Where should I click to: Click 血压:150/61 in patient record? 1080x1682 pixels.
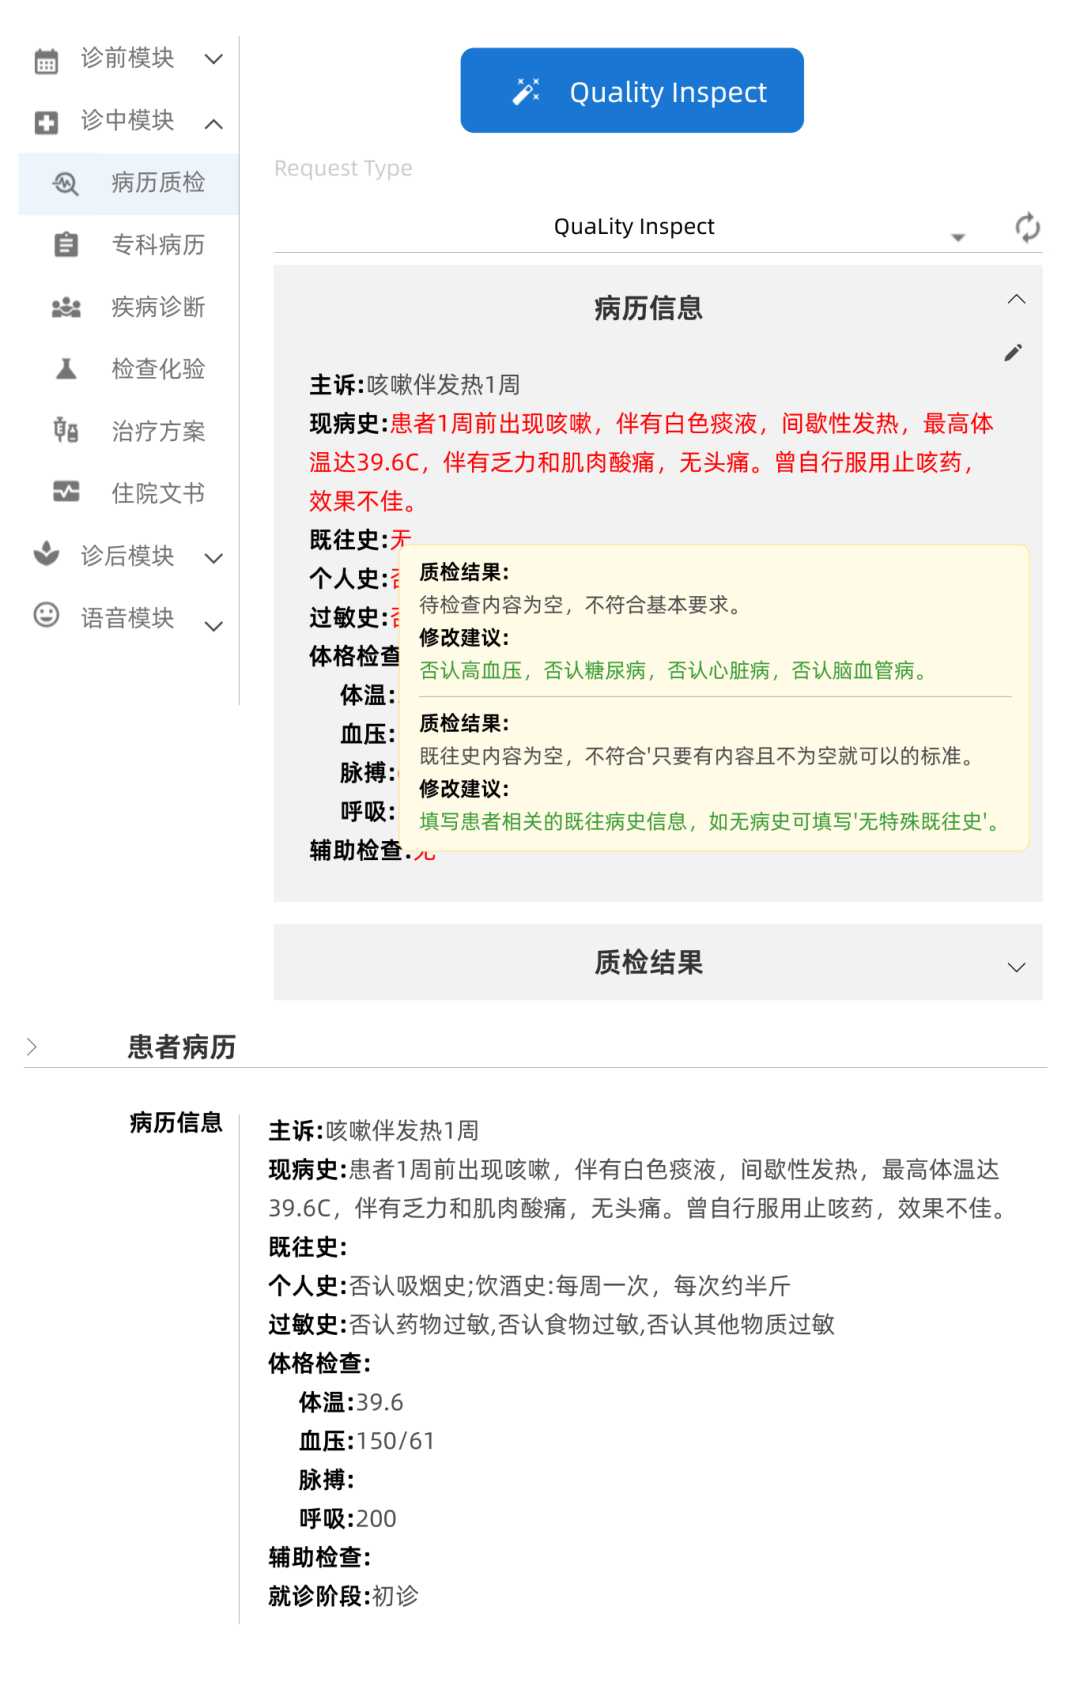[x=367, y=1441]
